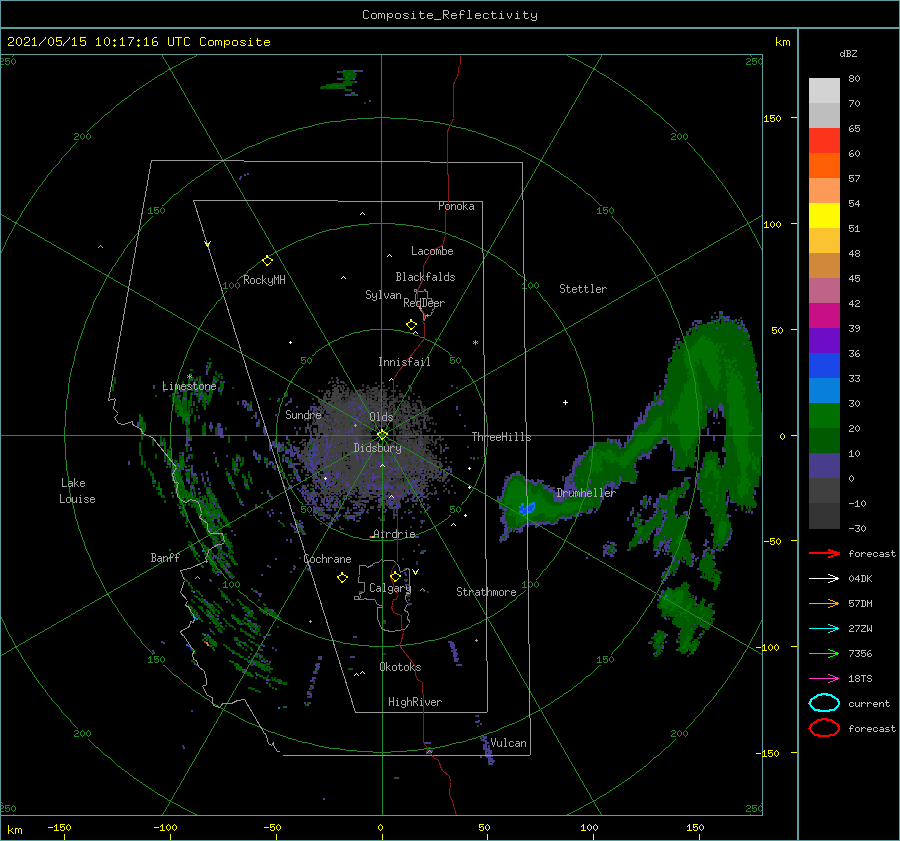
Task: Click the Strathmore label
Action: coord(486,592)
